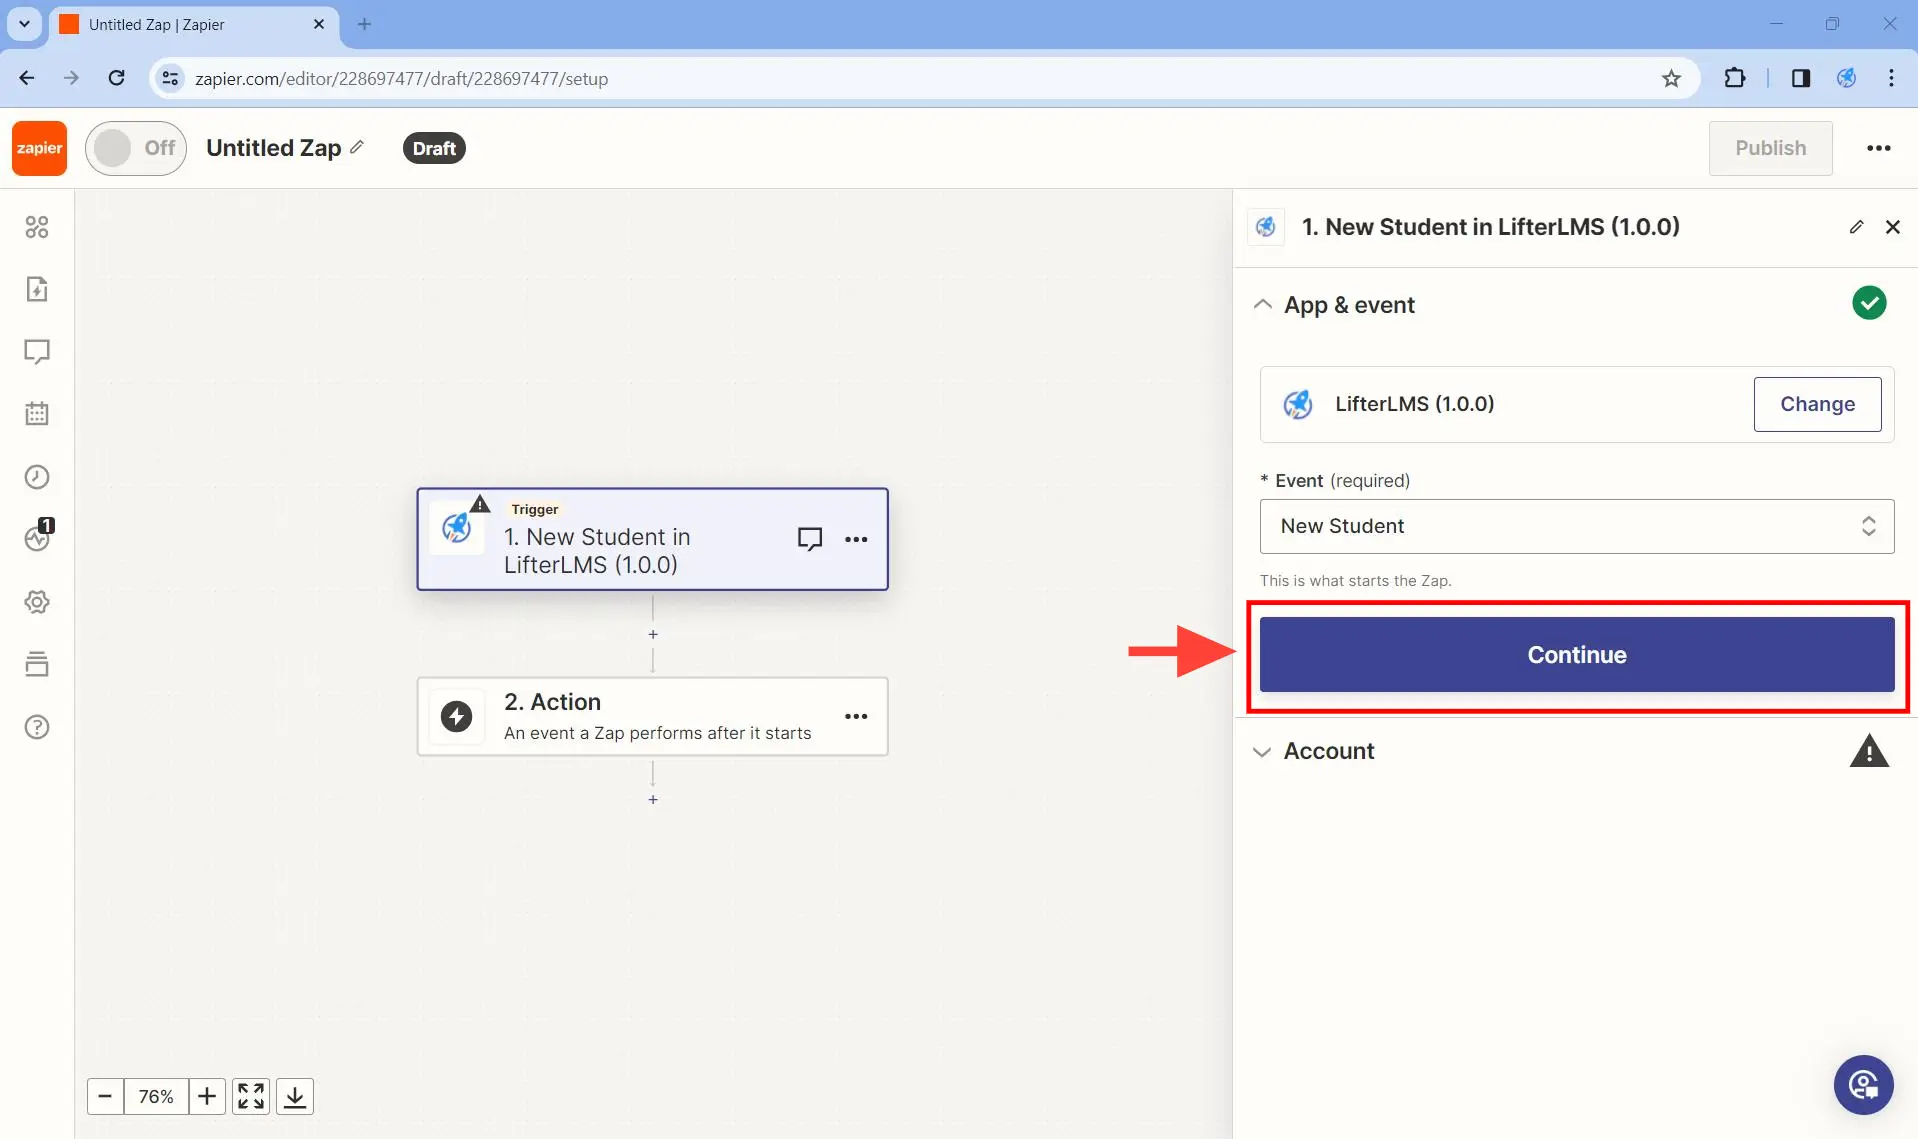Add a step between trigger and action
This screenshot has width=1918, height=1139.
tap(653, 634)
